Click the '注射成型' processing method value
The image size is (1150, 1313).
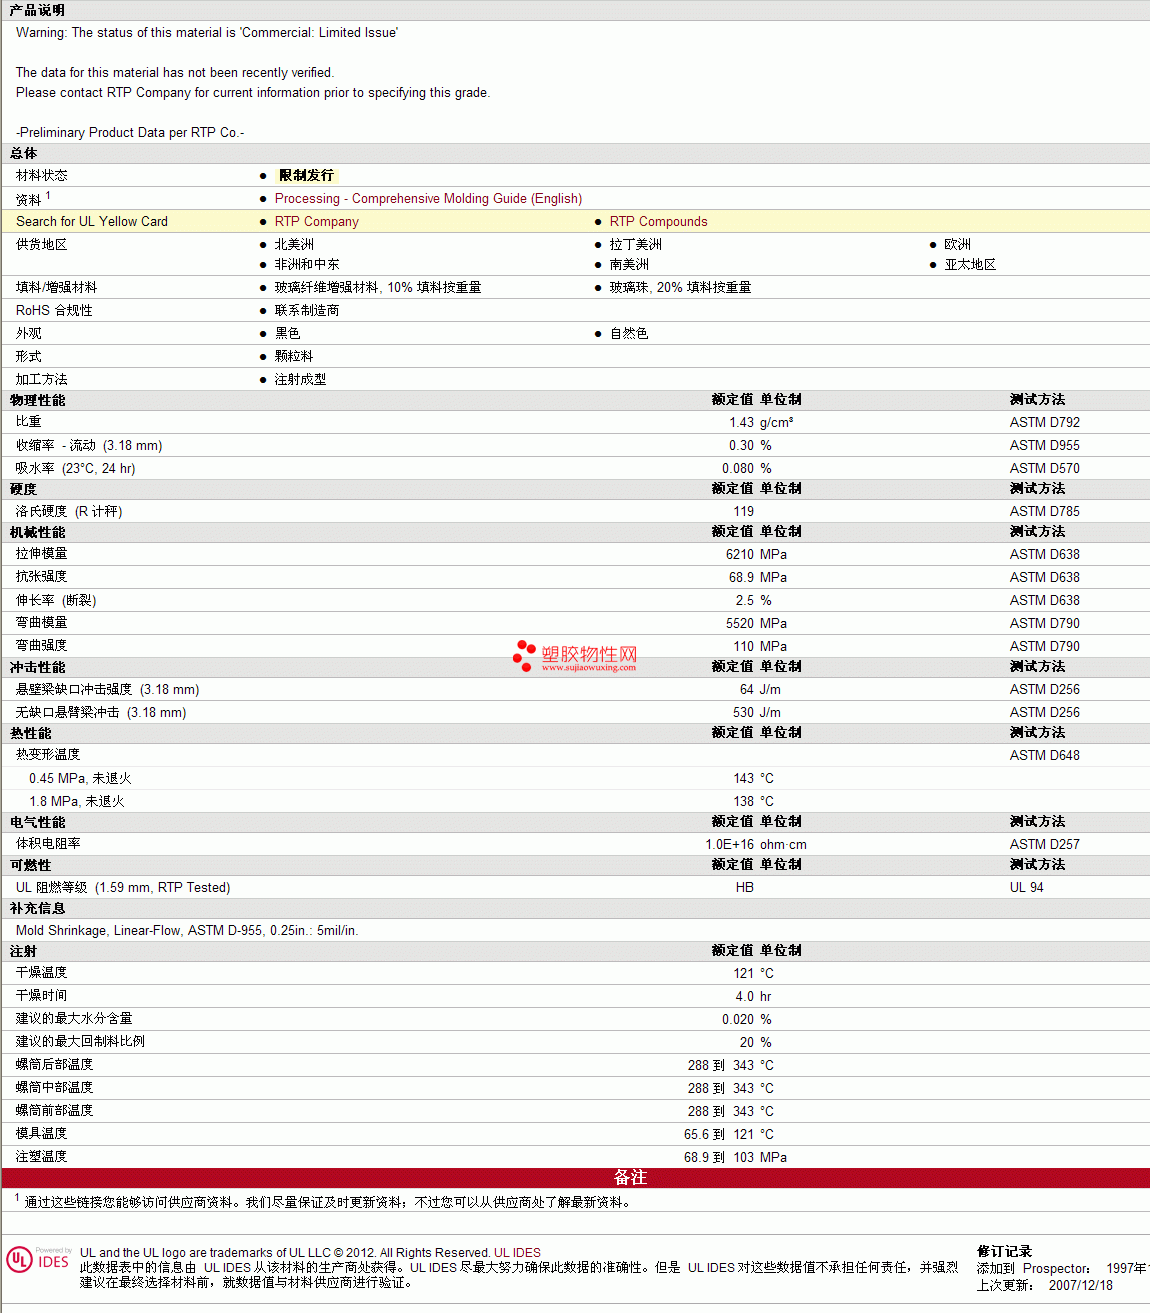[300, 380]
